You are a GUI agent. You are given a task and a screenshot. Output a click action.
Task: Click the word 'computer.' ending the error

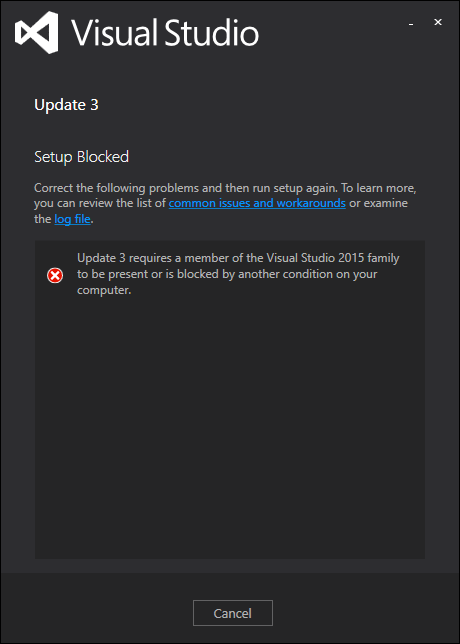pos(104,290)
